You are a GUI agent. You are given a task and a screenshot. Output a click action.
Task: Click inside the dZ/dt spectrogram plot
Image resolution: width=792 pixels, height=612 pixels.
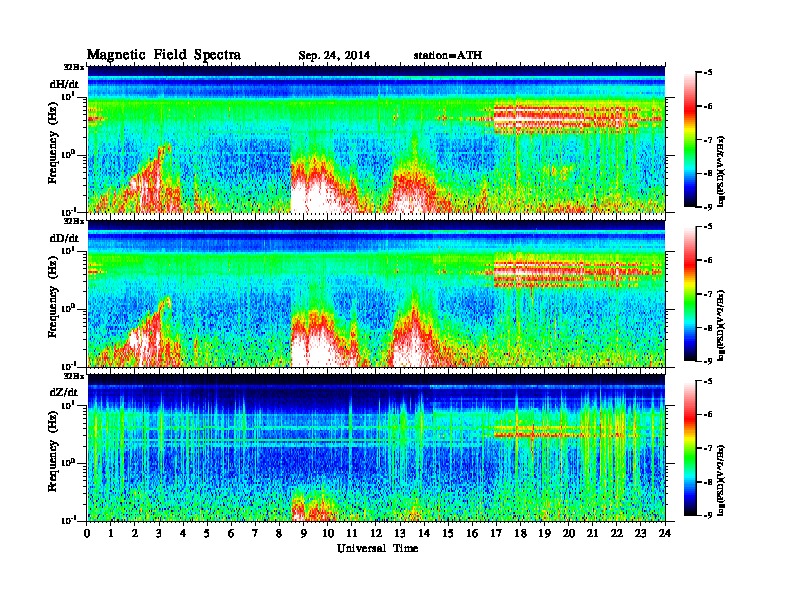click(376, 447)
